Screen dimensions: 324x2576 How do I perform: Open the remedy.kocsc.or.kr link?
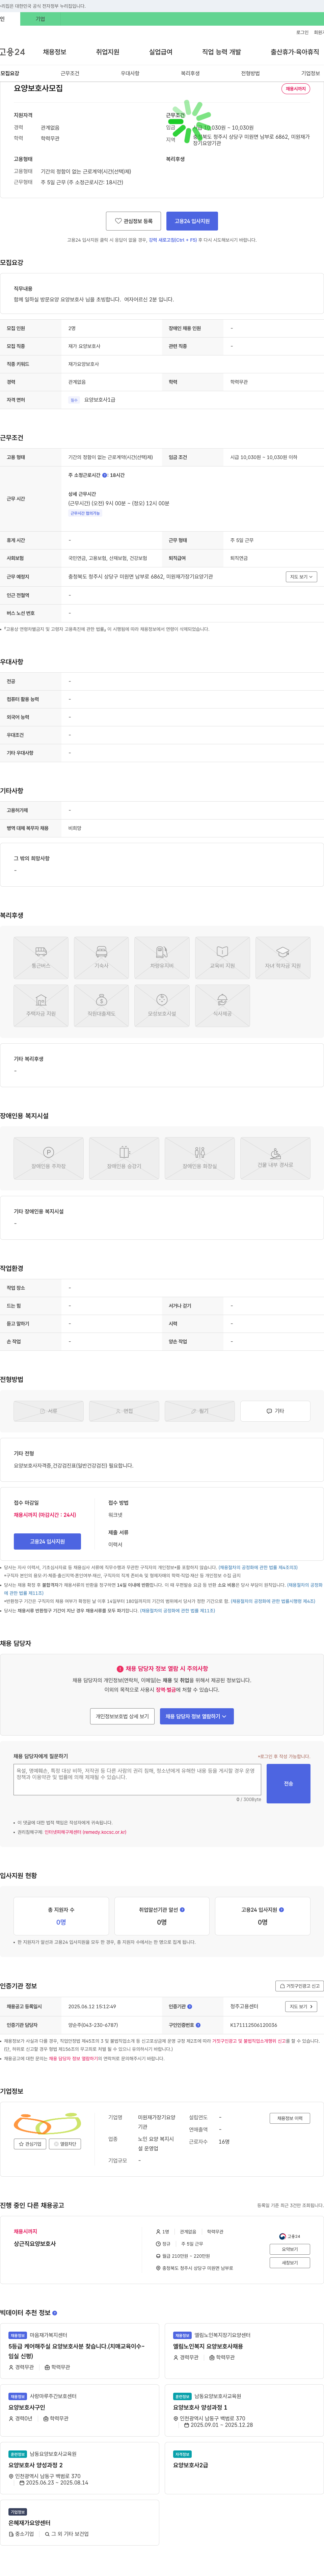click(x=85, y=1832)
